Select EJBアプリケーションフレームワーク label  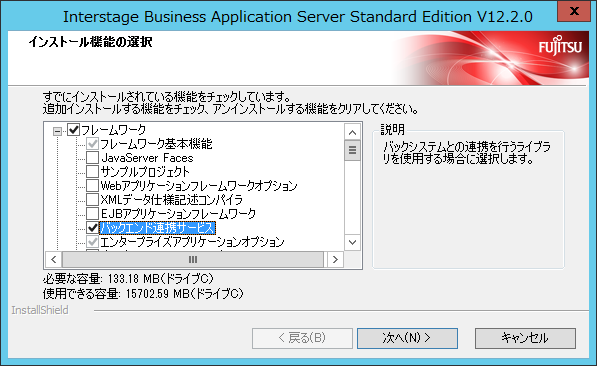[x=178, y=214]
